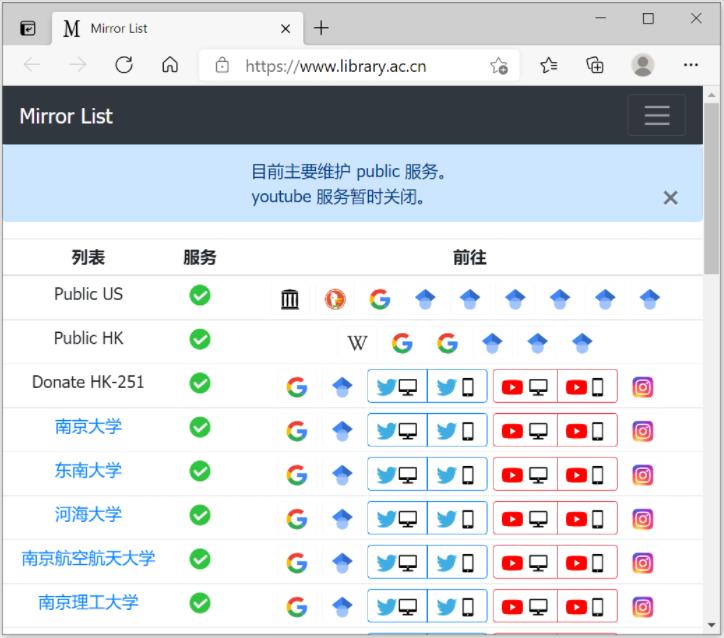Open YouTube desktop version in 南京理工大学 row
The width and height of the screenshot is (724, 638).
[x=525, y=607]
